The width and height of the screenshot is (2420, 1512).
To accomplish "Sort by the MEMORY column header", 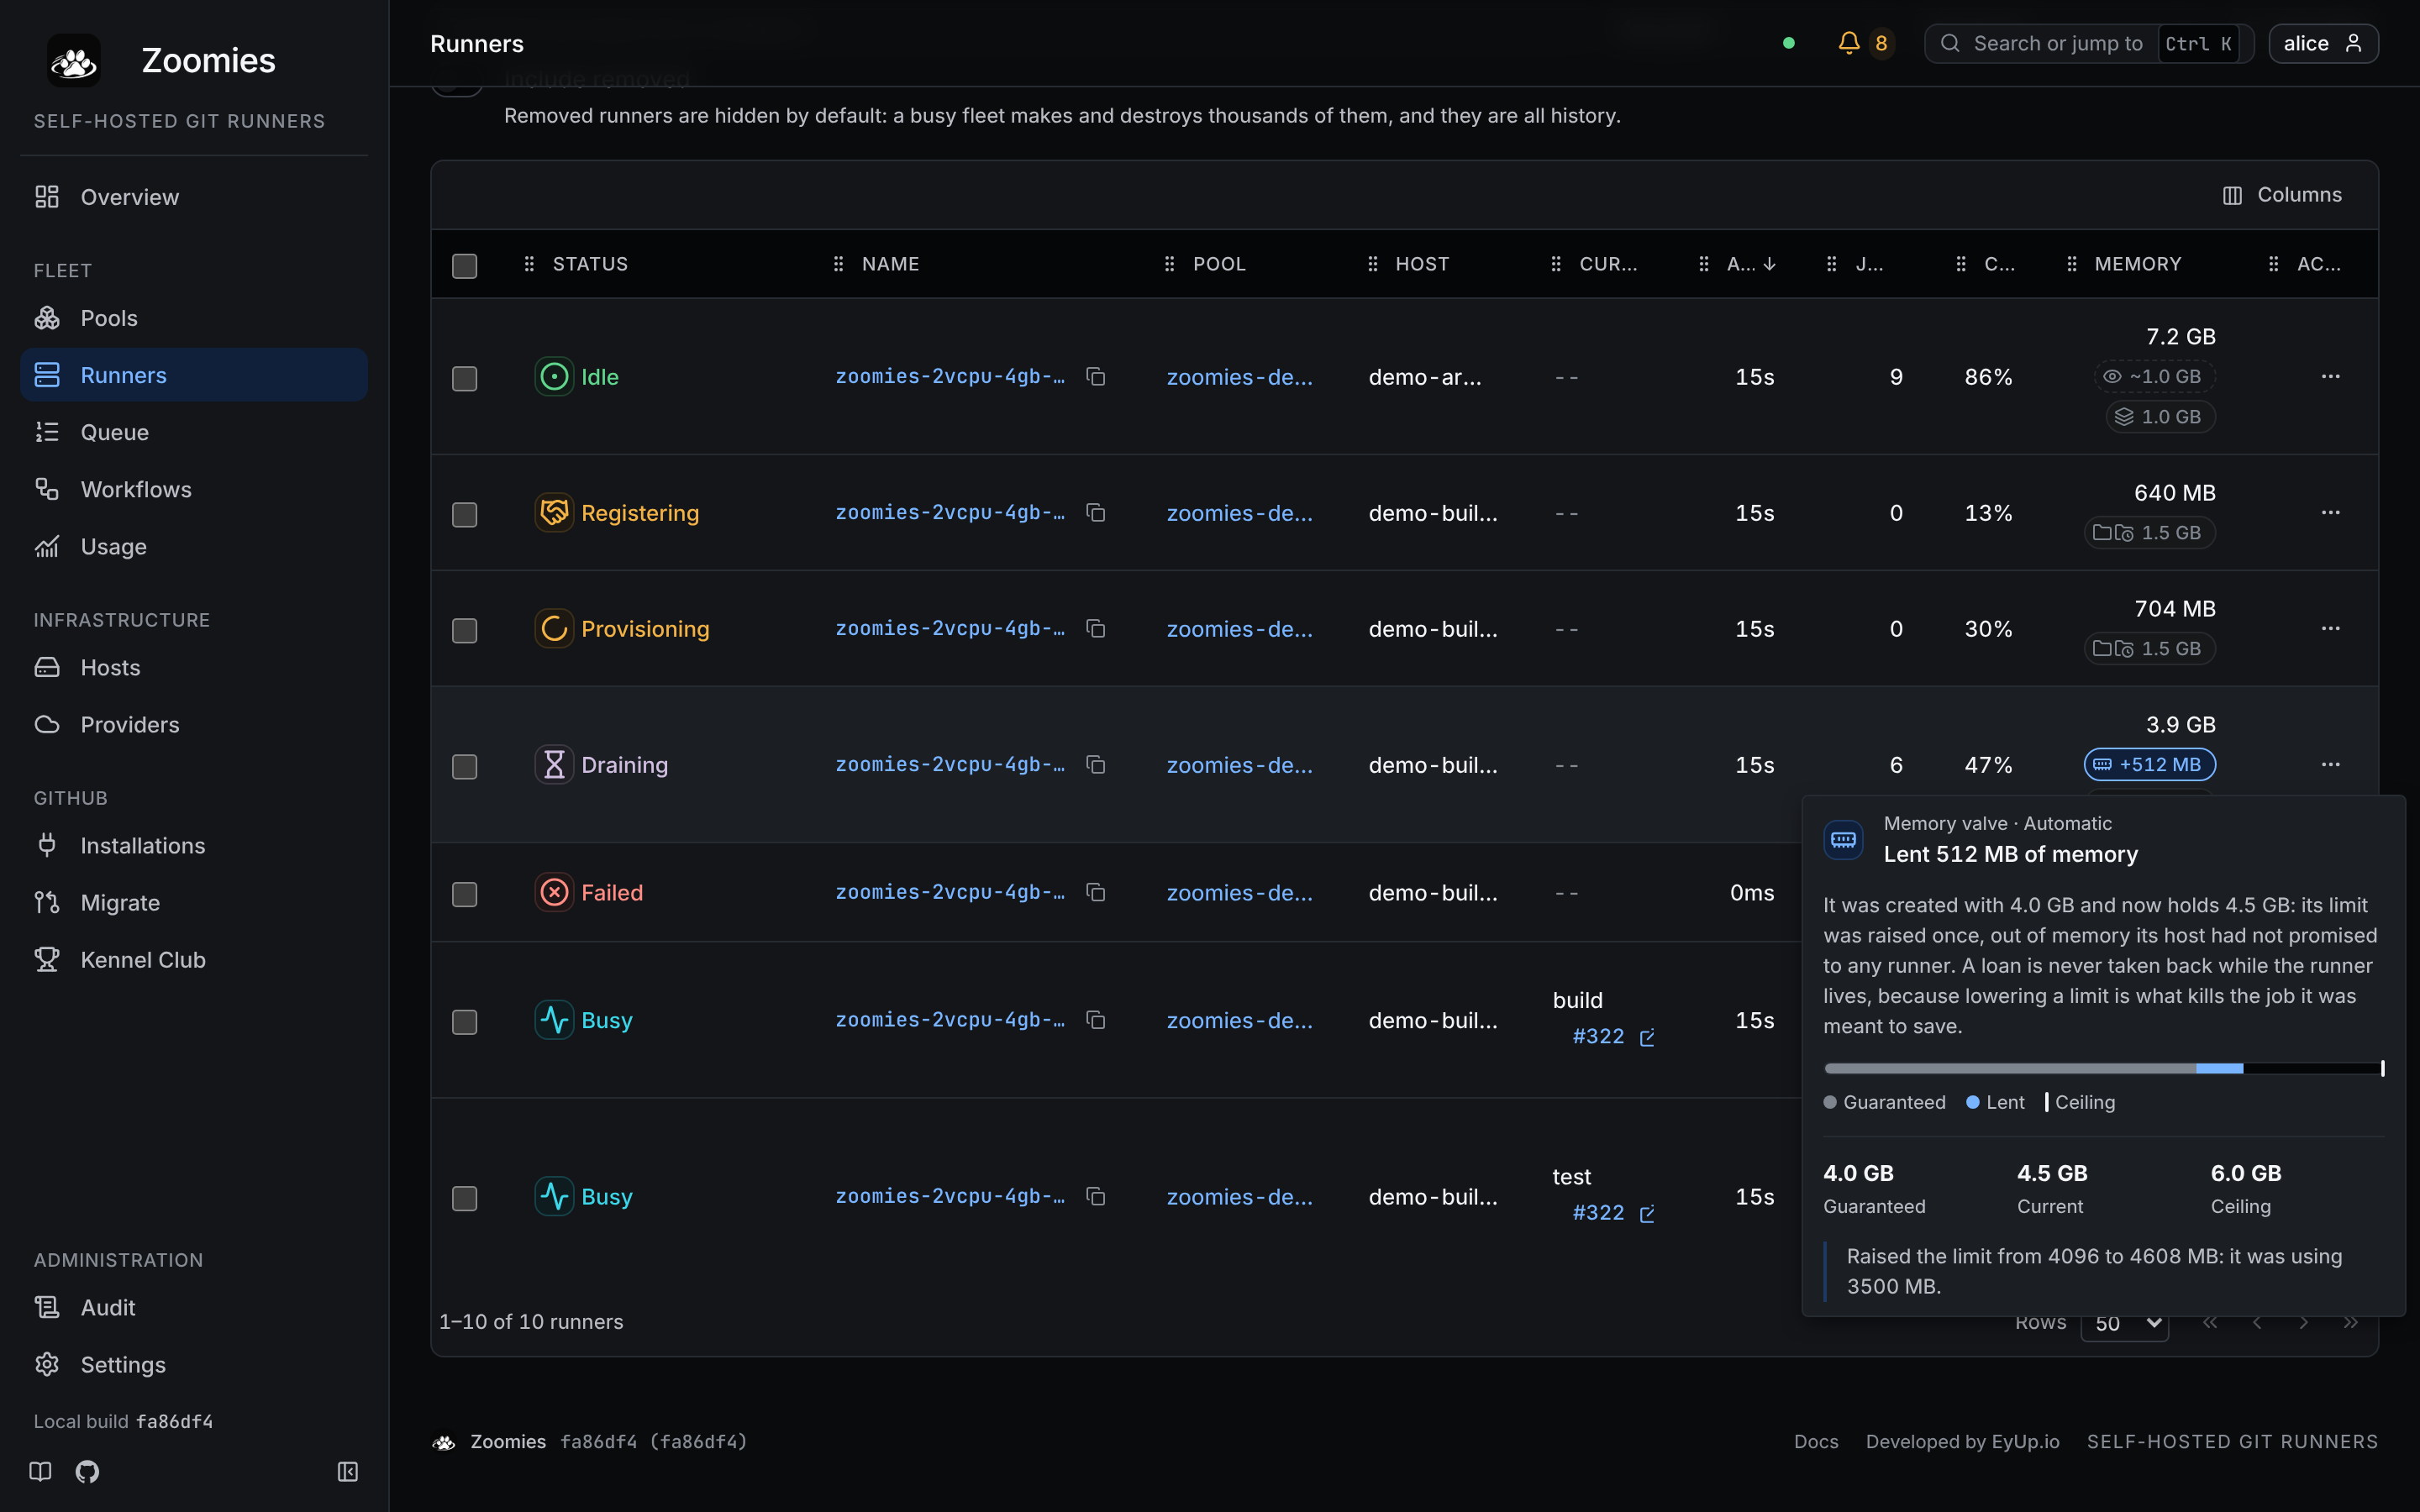I will (x=2138, y=264).
